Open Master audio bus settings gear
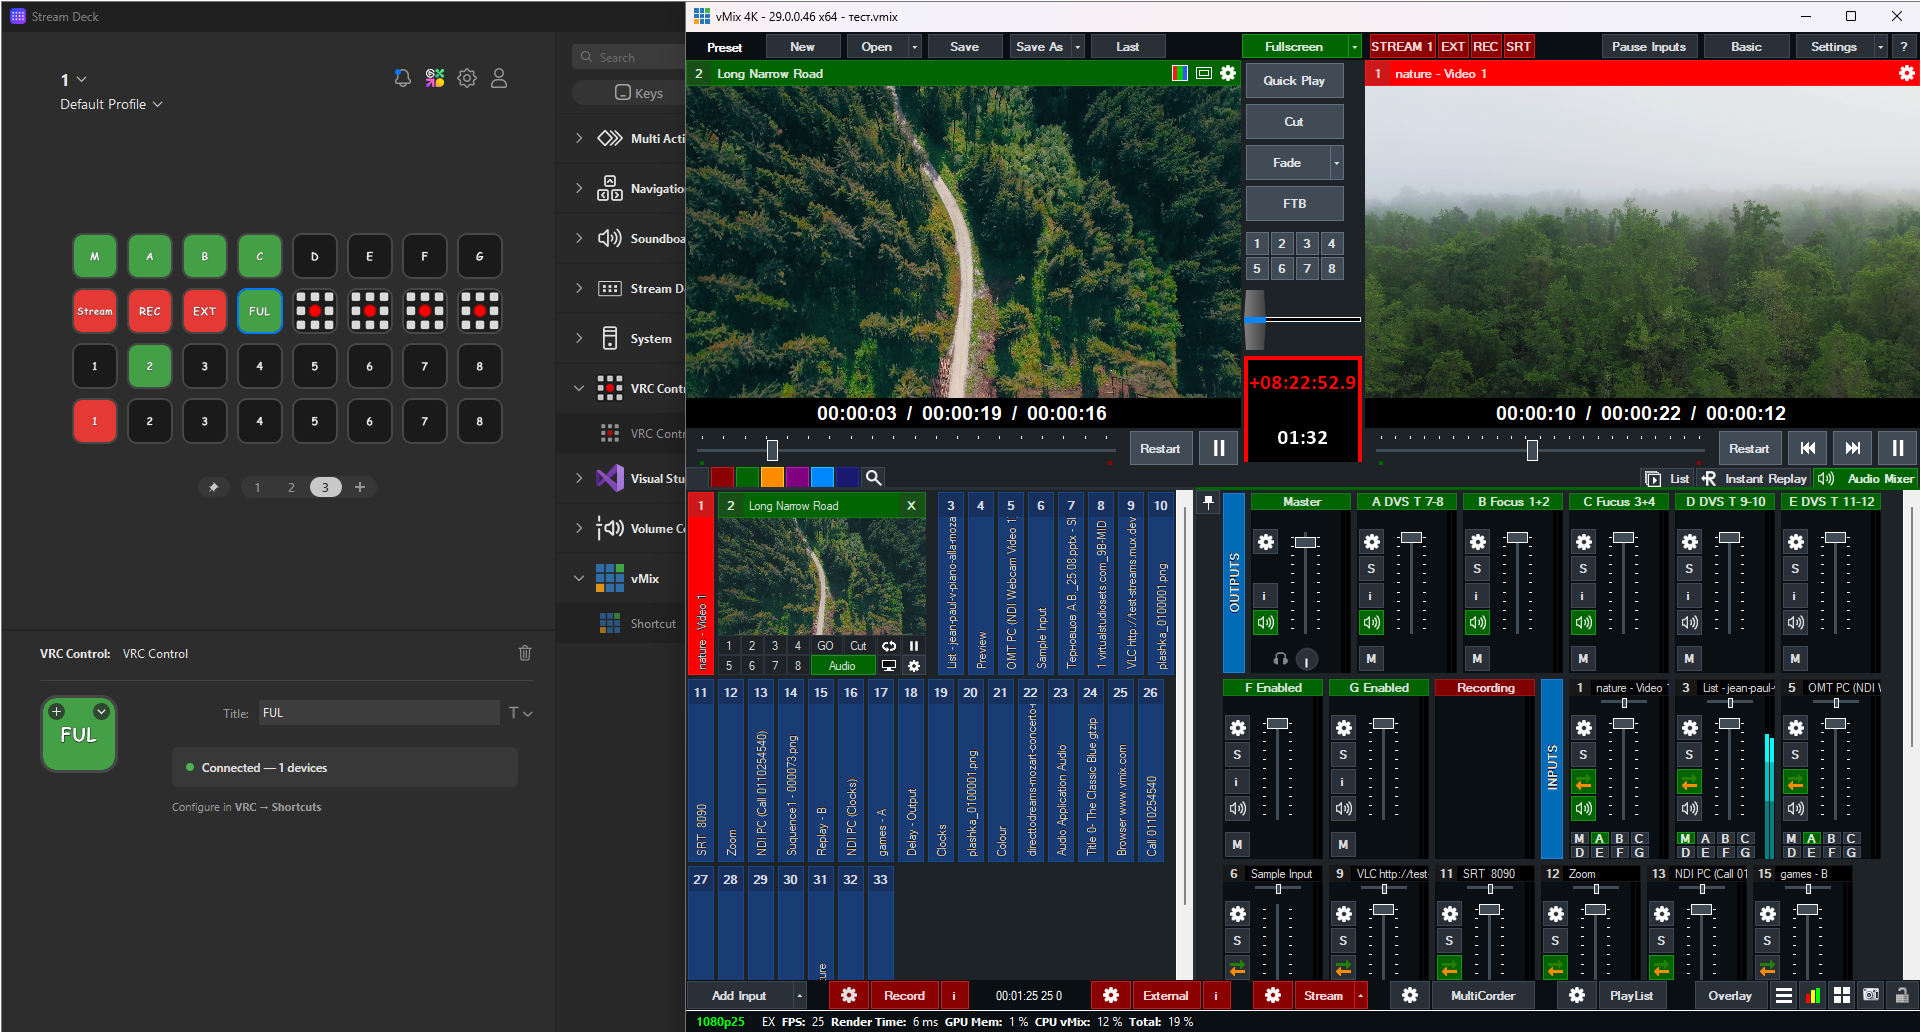Screen dimensions: 1921x1033 point(1266,542)
